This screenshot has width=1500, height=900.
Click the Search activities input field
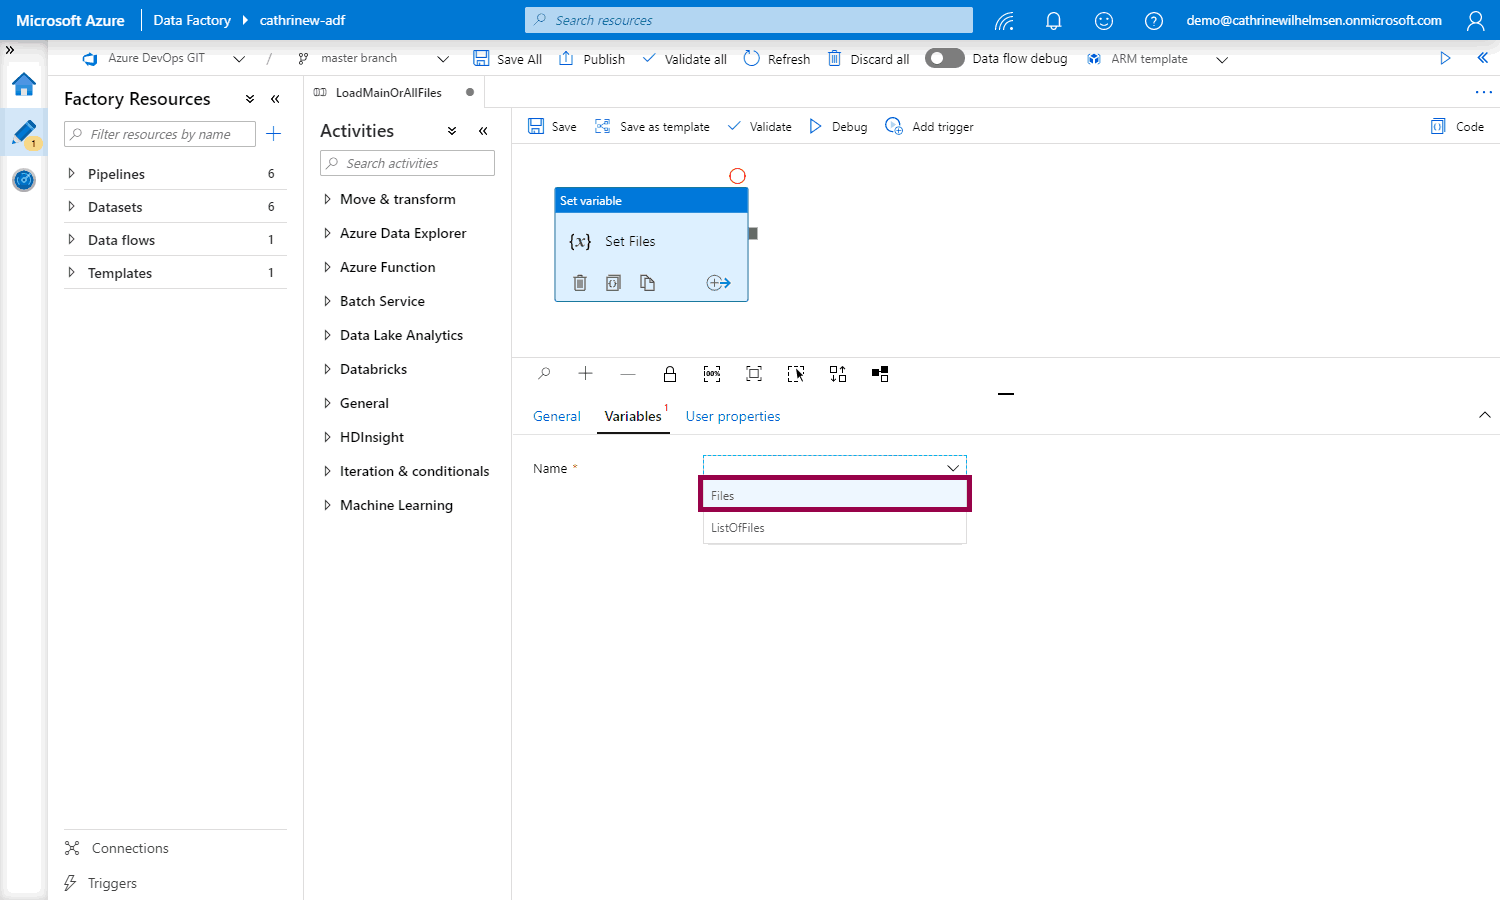coord(407,163)
